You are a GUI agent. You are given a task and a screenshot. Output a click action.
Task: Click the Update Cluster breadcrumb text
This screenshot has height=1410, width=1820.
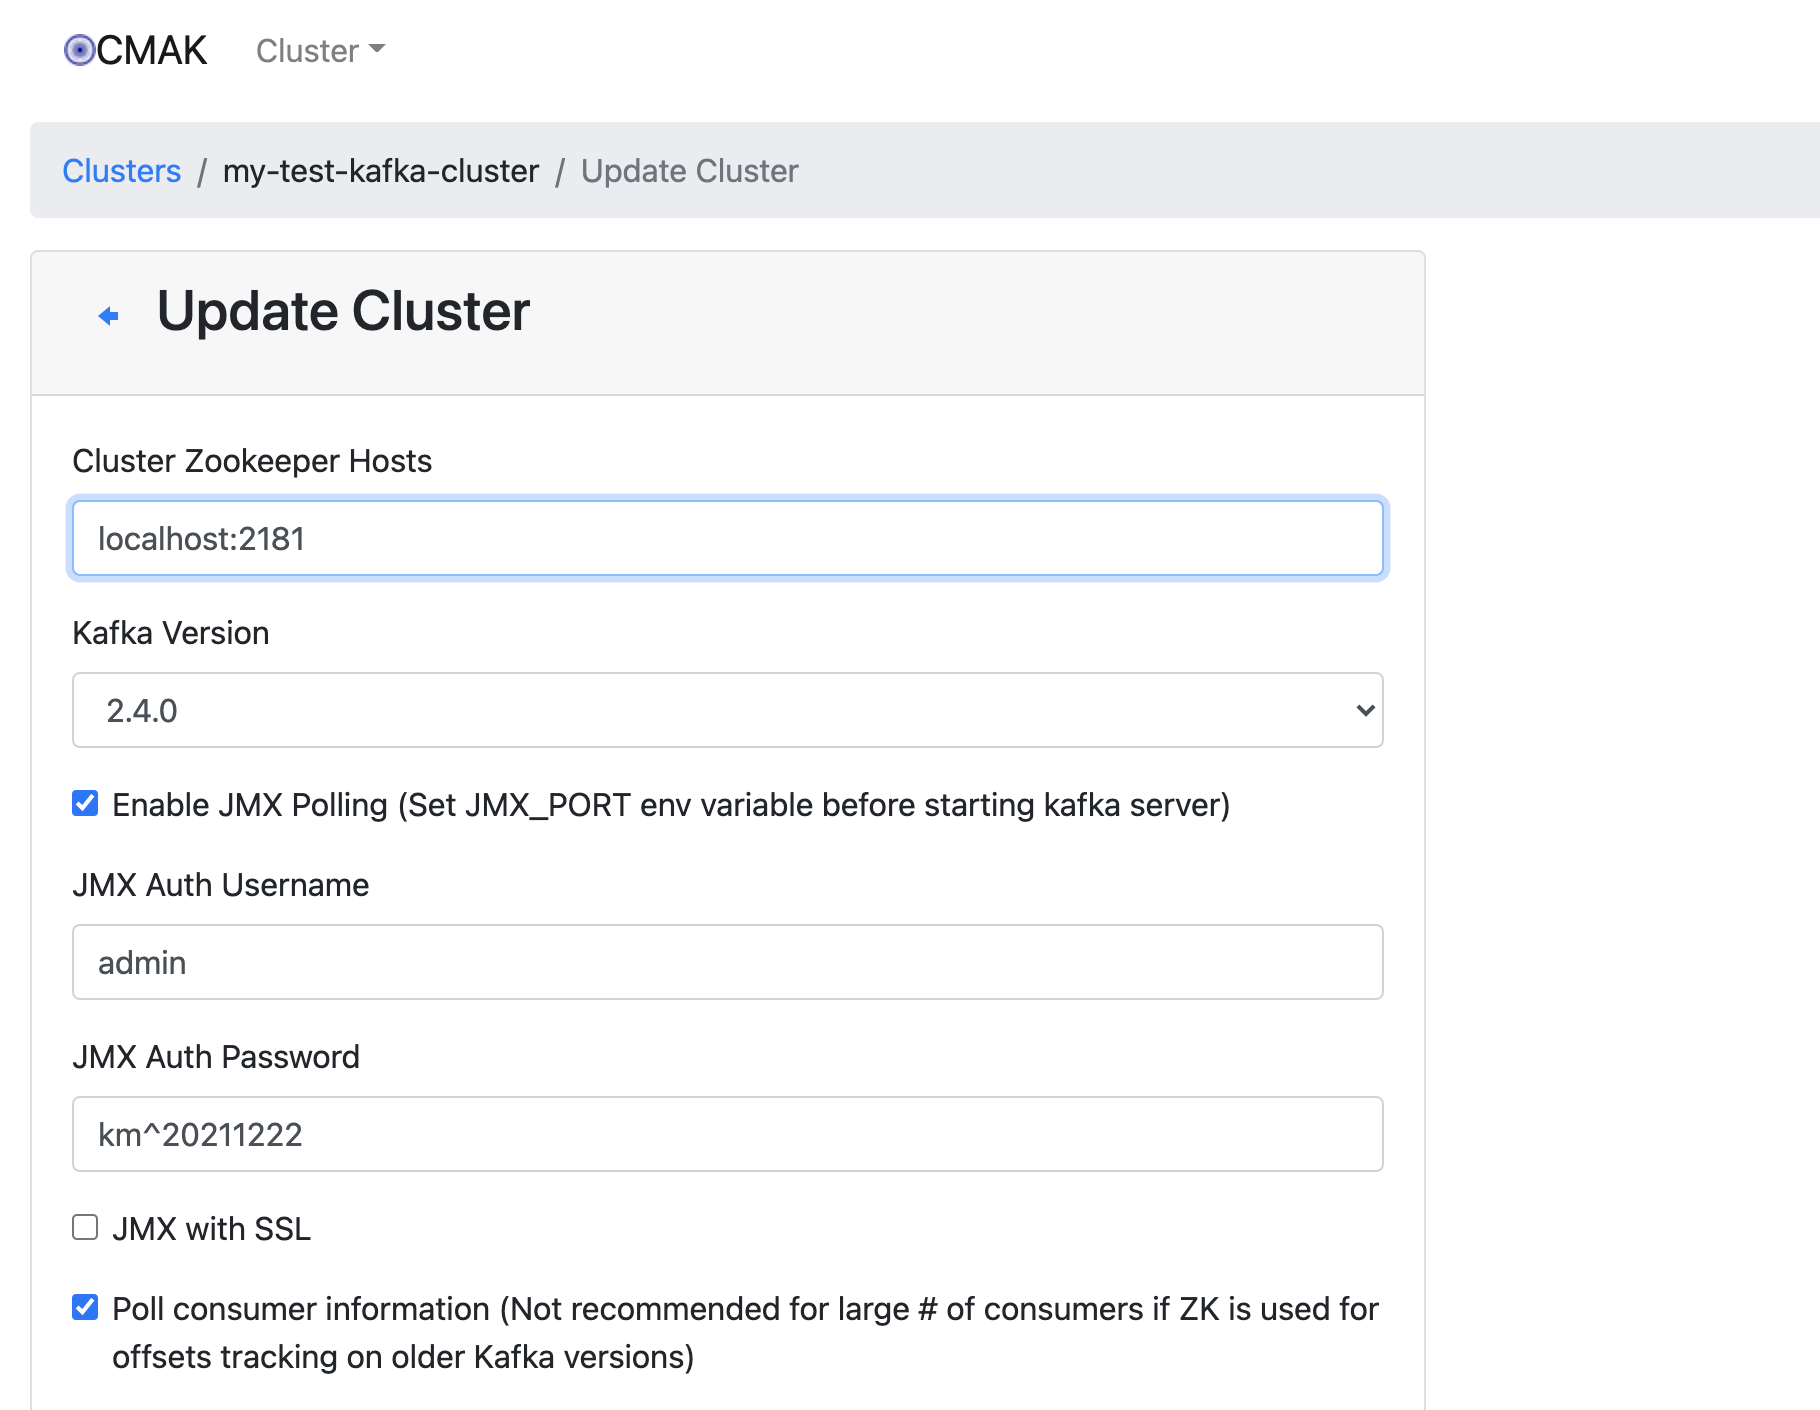tap(690, 171)
